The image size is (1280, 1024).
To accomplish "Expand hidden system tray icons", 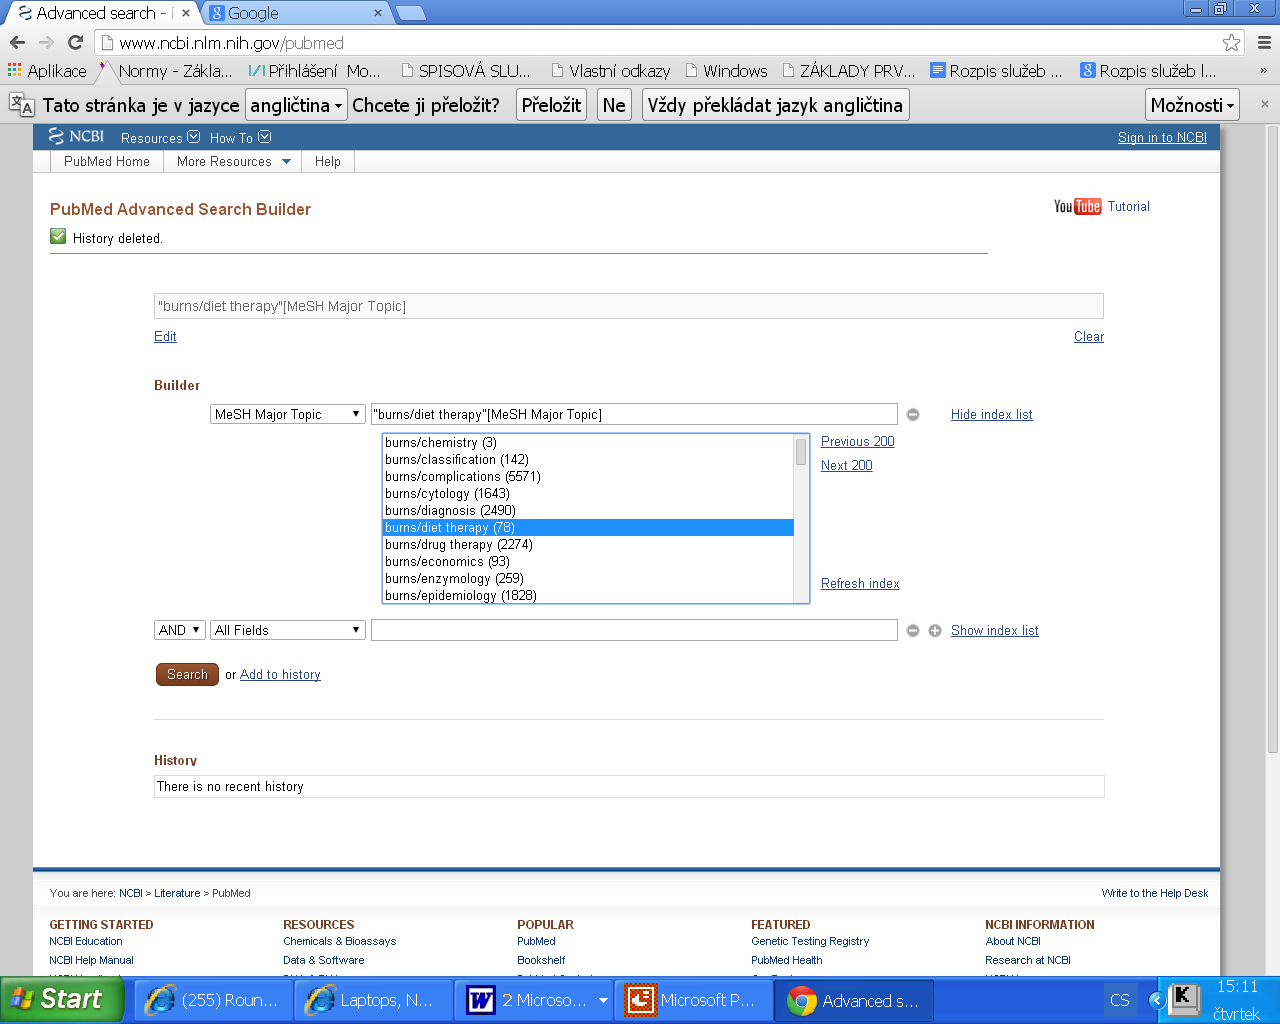I will [1157, 1000].
